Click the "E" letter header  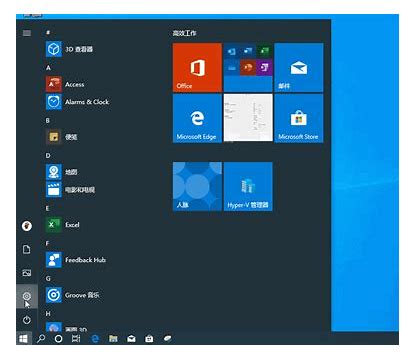coord(47,208)
